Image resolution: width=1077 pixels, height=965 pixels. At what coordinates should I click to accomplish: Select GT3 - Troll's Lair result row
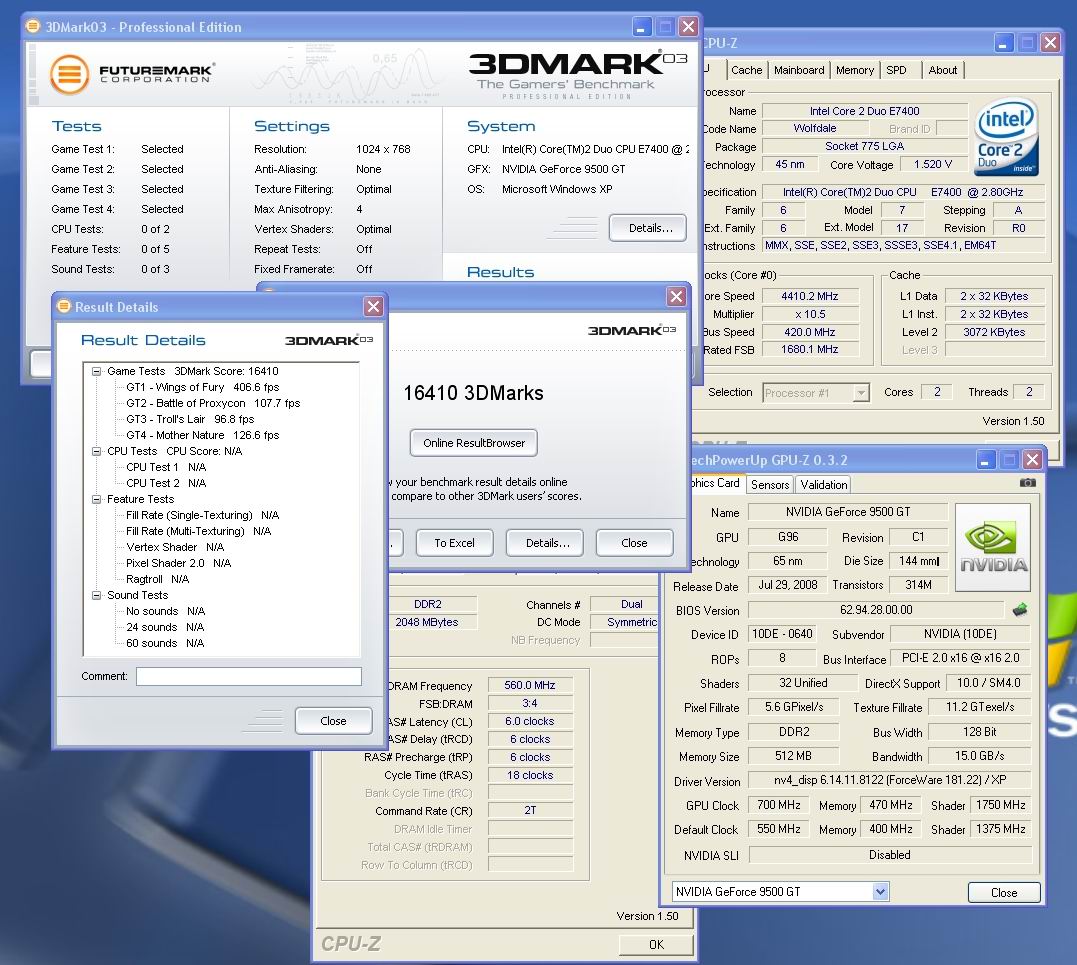coord(190,419)
